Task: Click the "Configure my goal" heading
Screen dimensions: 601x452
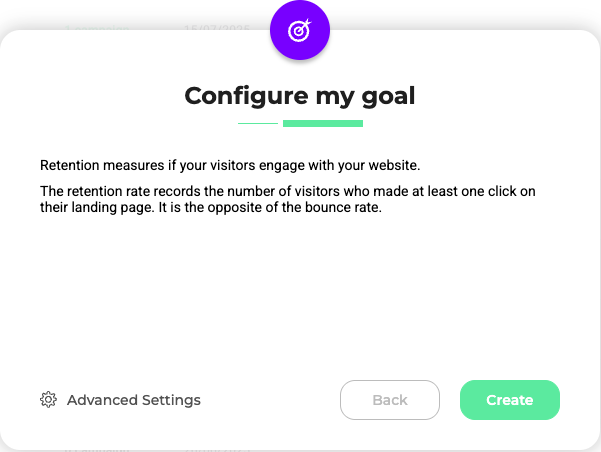Action: (300, 96)
